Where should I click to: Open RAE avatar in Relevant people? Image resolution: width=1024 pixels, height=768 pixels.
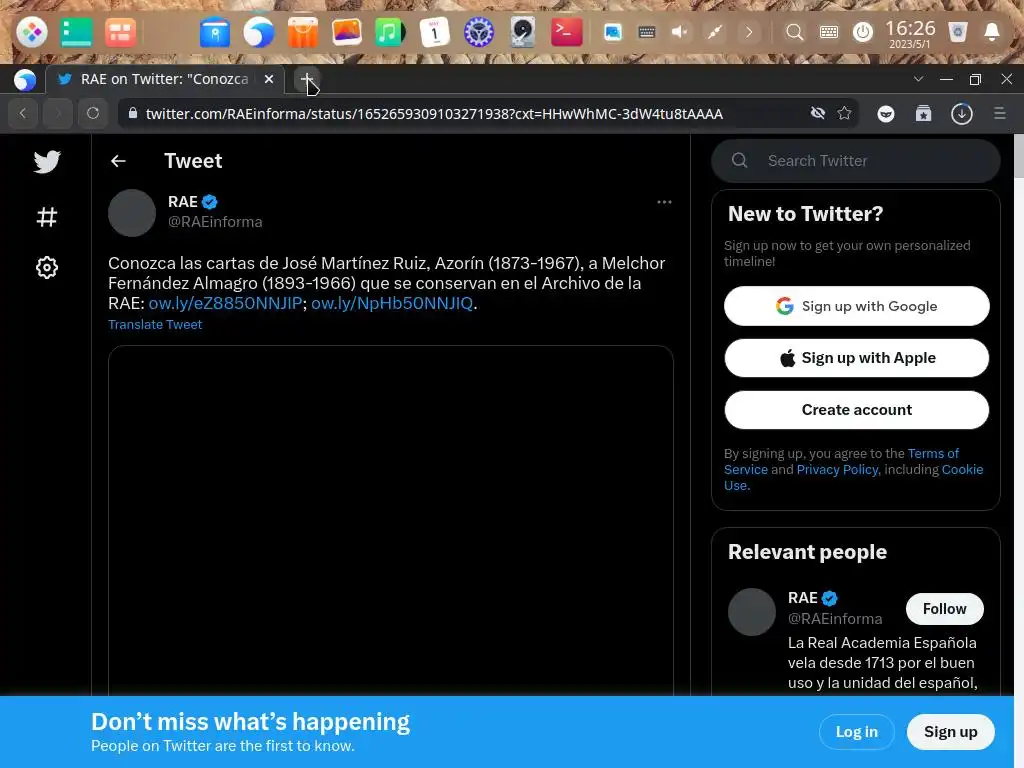(752, 612)
